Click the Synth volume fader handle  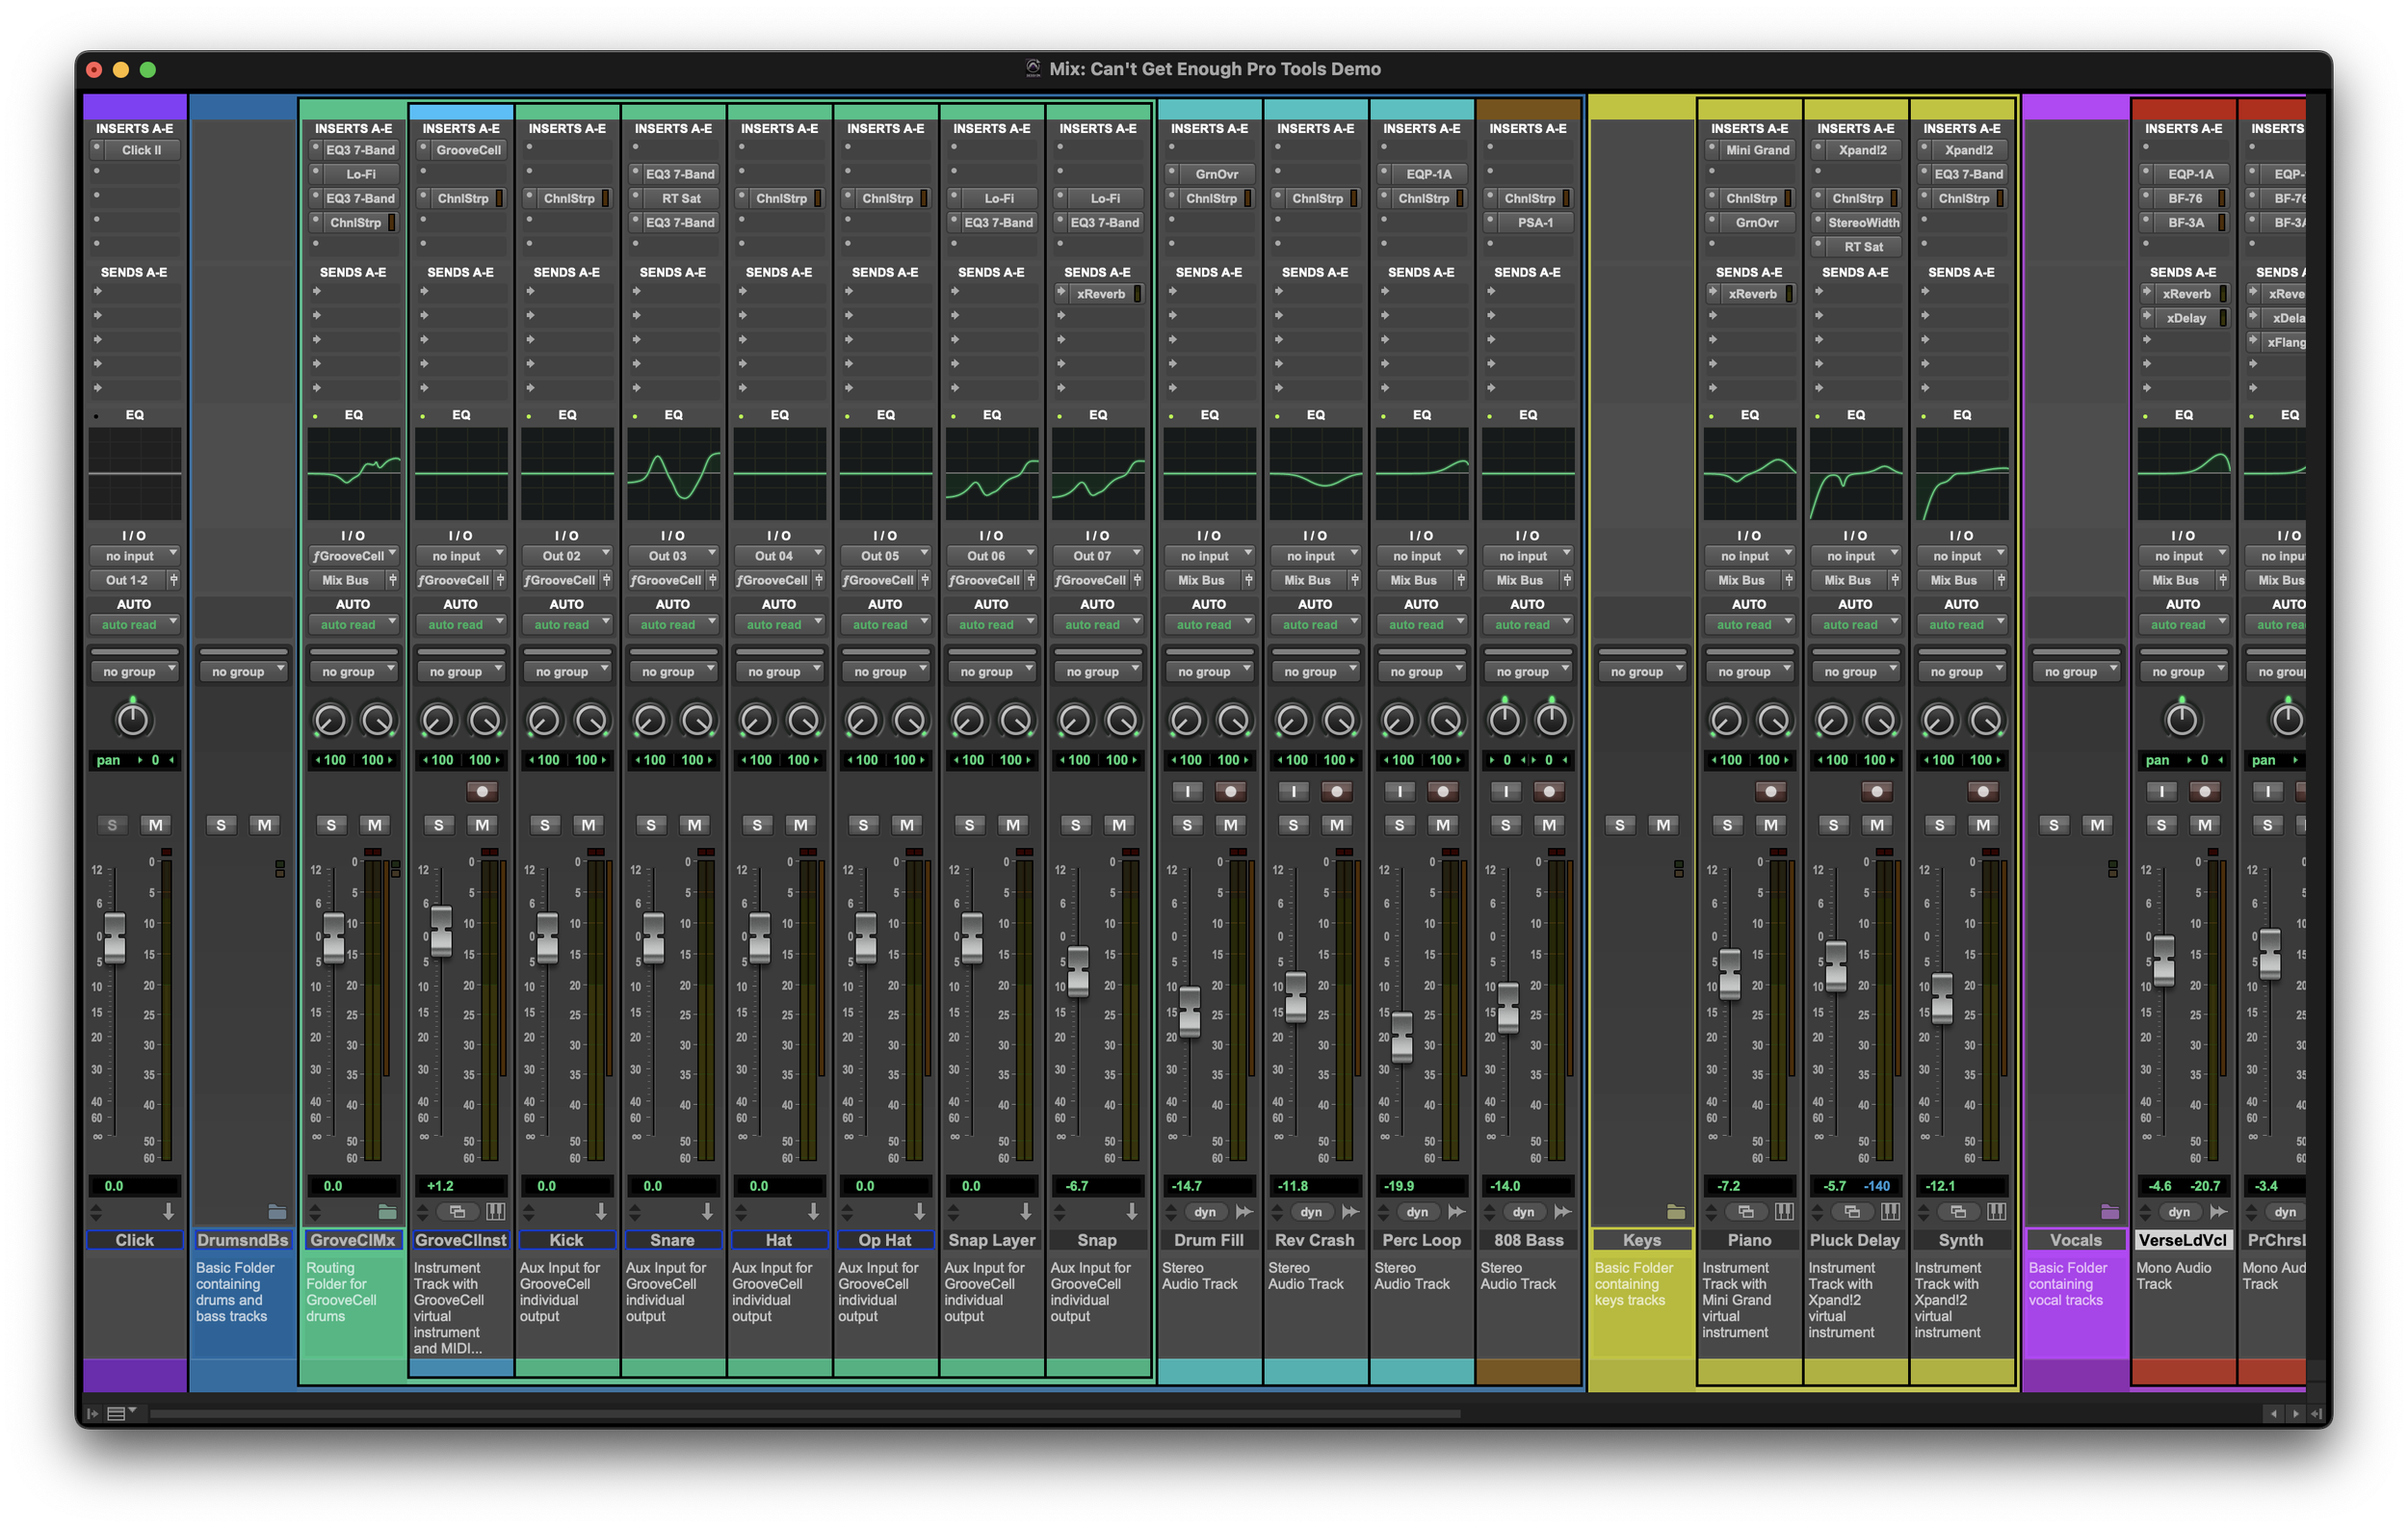tap(1941, 997)
